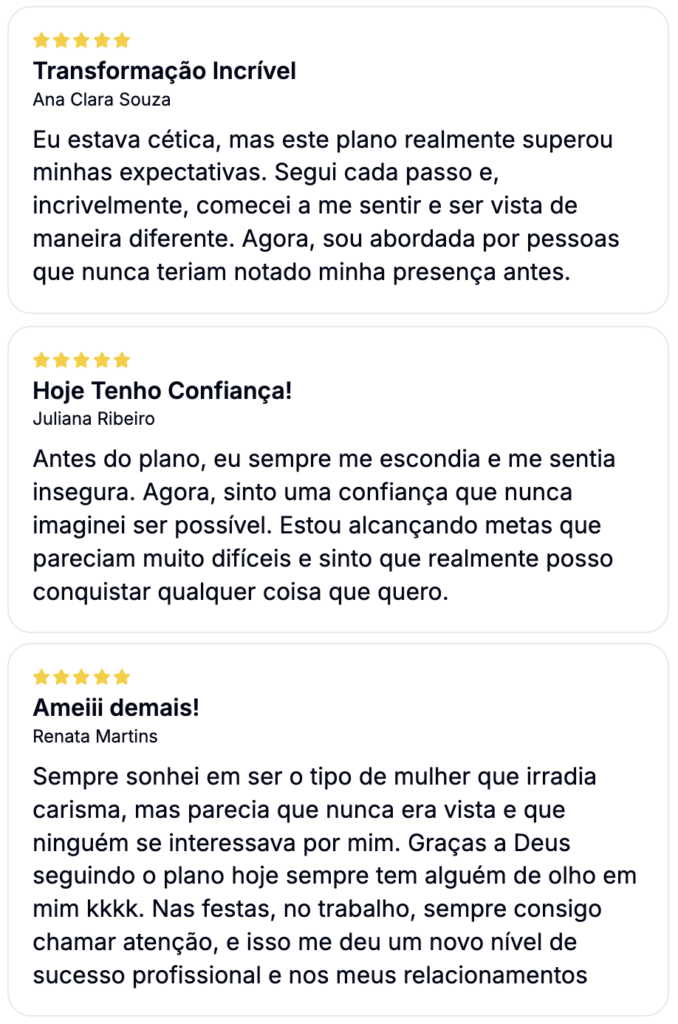Click the second star above Ameiii demais!

tap(61, 677)
